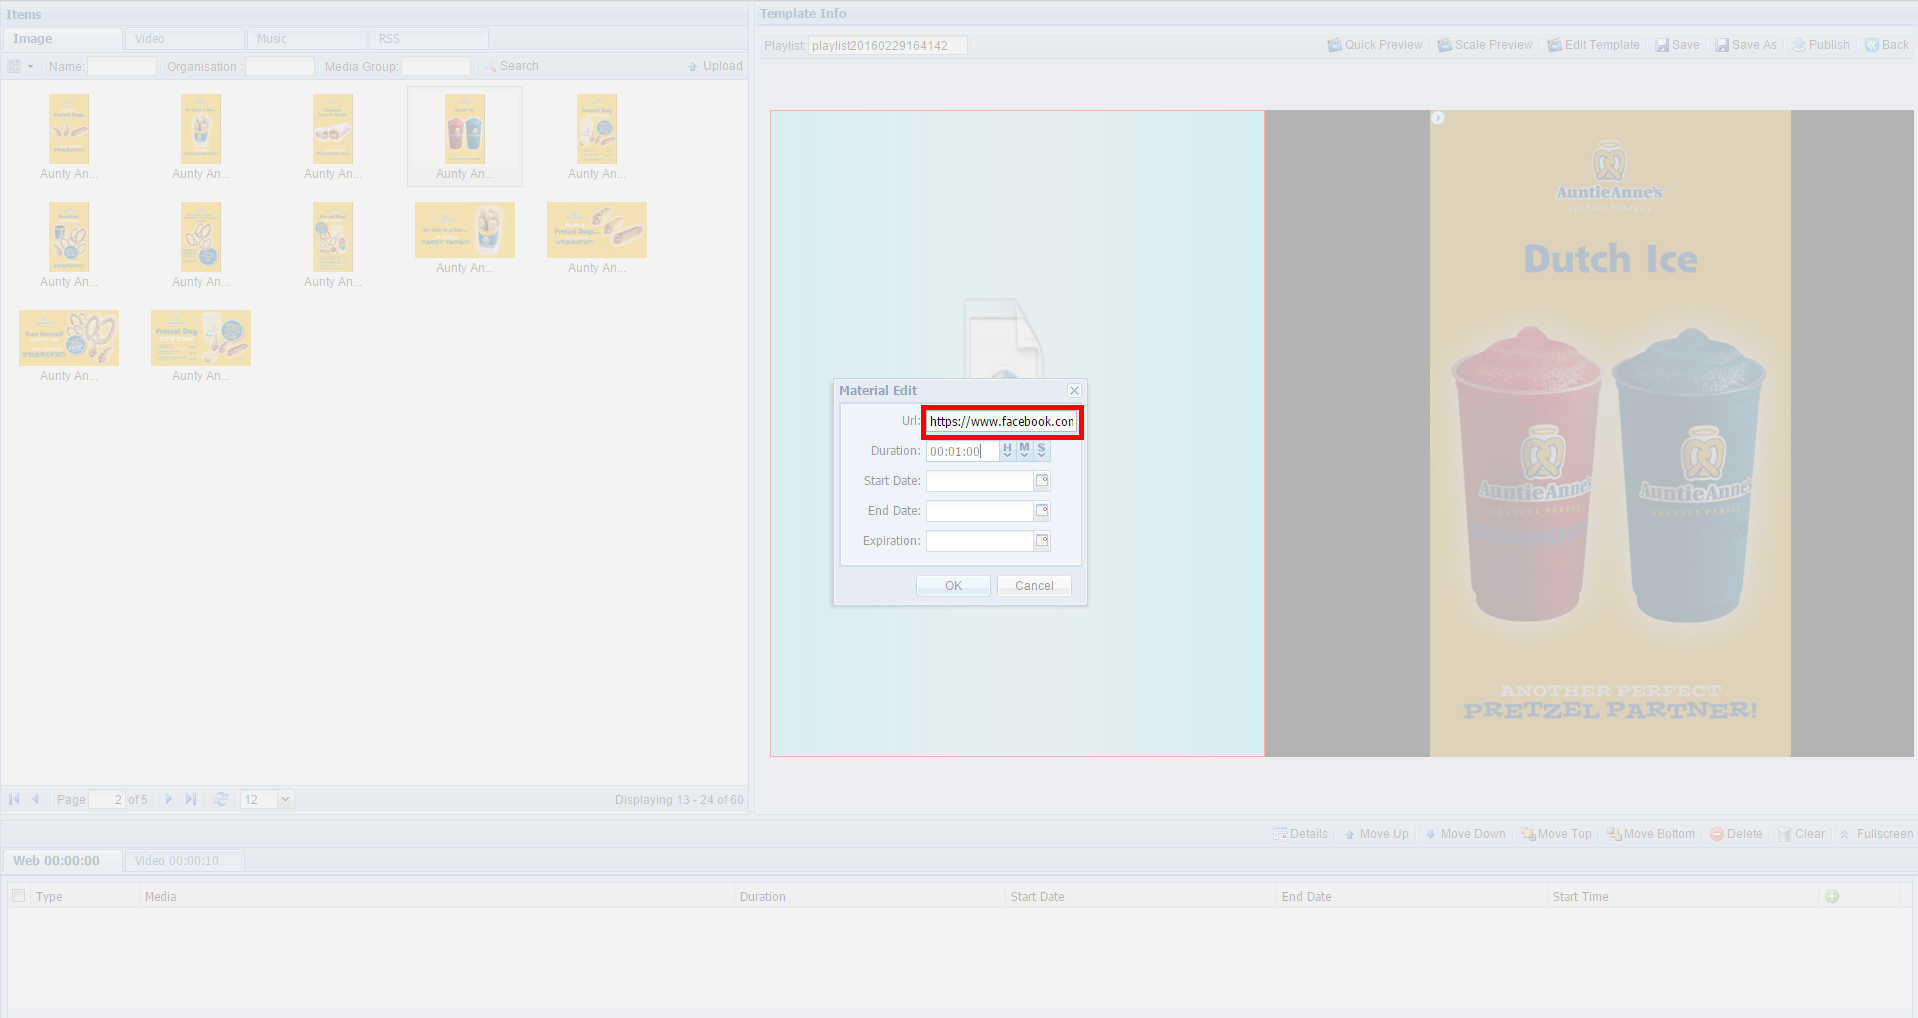Click the Media column header
The image size is (1918, 1018).
coord(437,897)
